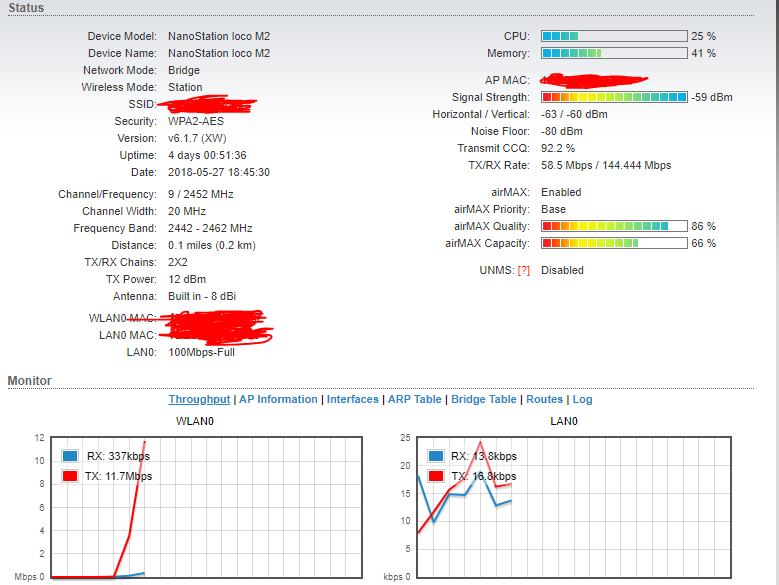Select the Uptime value 4 days 00:51:36
The image size is (779, 585).
[x=207, y=155]
